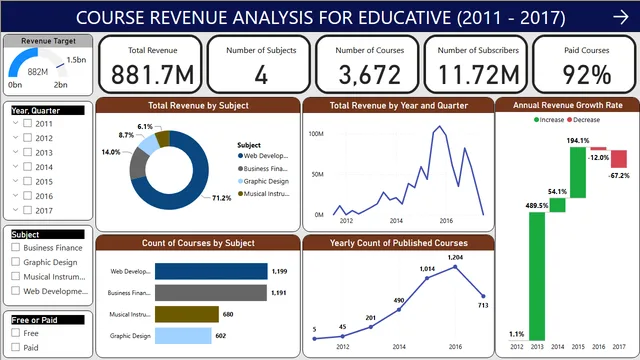Click the Year, Quarter slicer header
640x360 pixels.
coord(48,110)
